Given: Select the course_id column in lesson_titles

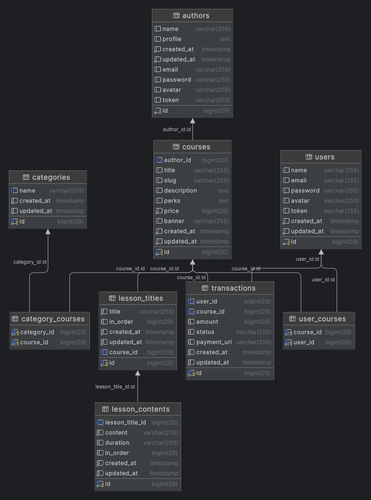Looking at the screenshot, I should click(137, 352).
